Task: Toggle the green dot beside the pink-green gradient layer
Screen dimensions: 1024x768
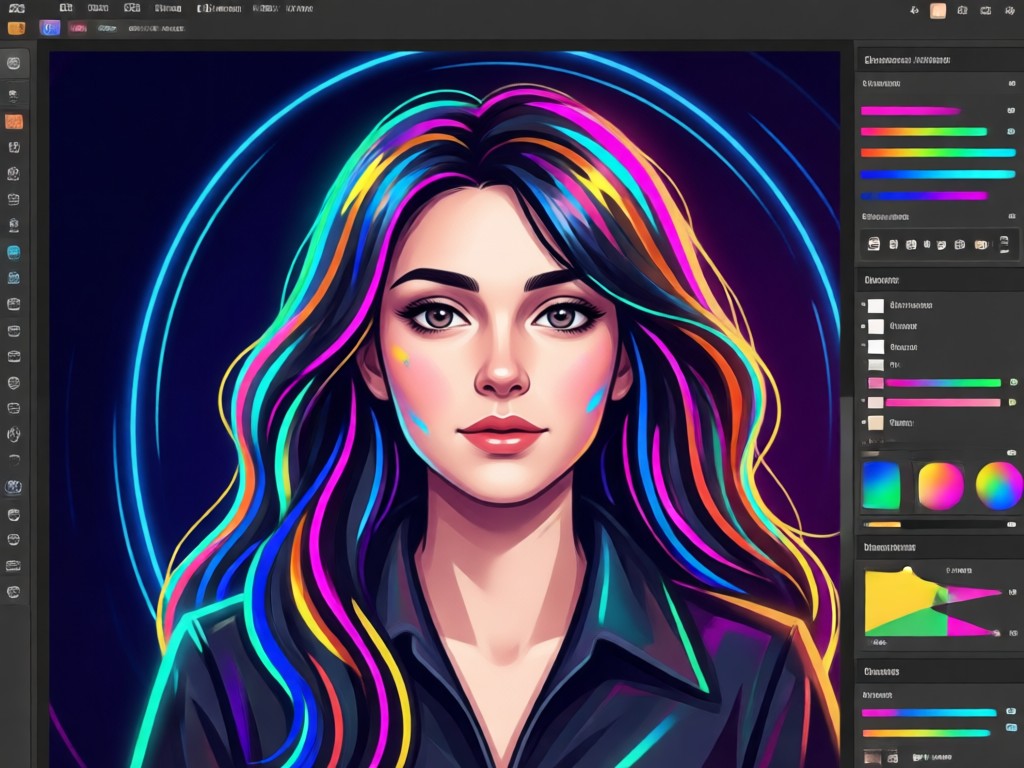Action: pyautogui.click(x=1014, y=382)
